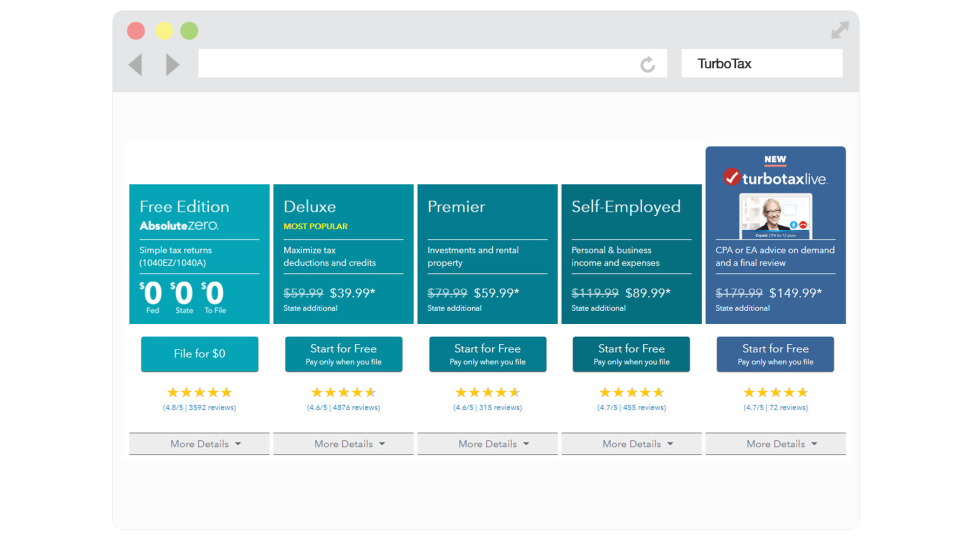Click the $59.99 Premier sale price
The height and width of the screenshot is (540, 972).
(x=497, y=293)
